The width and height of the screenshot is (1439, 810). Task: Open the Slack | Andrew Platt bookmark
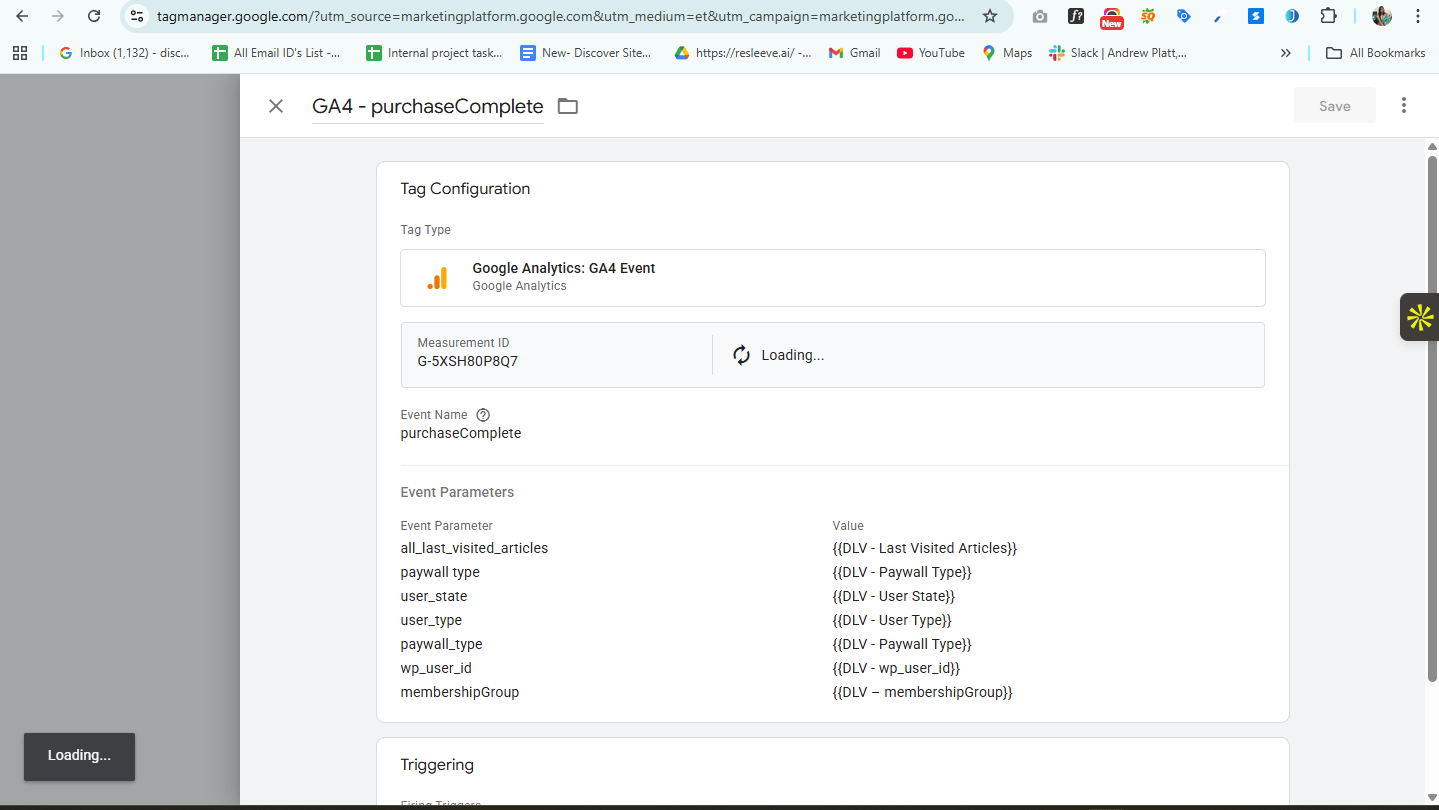pos(1118,53)
